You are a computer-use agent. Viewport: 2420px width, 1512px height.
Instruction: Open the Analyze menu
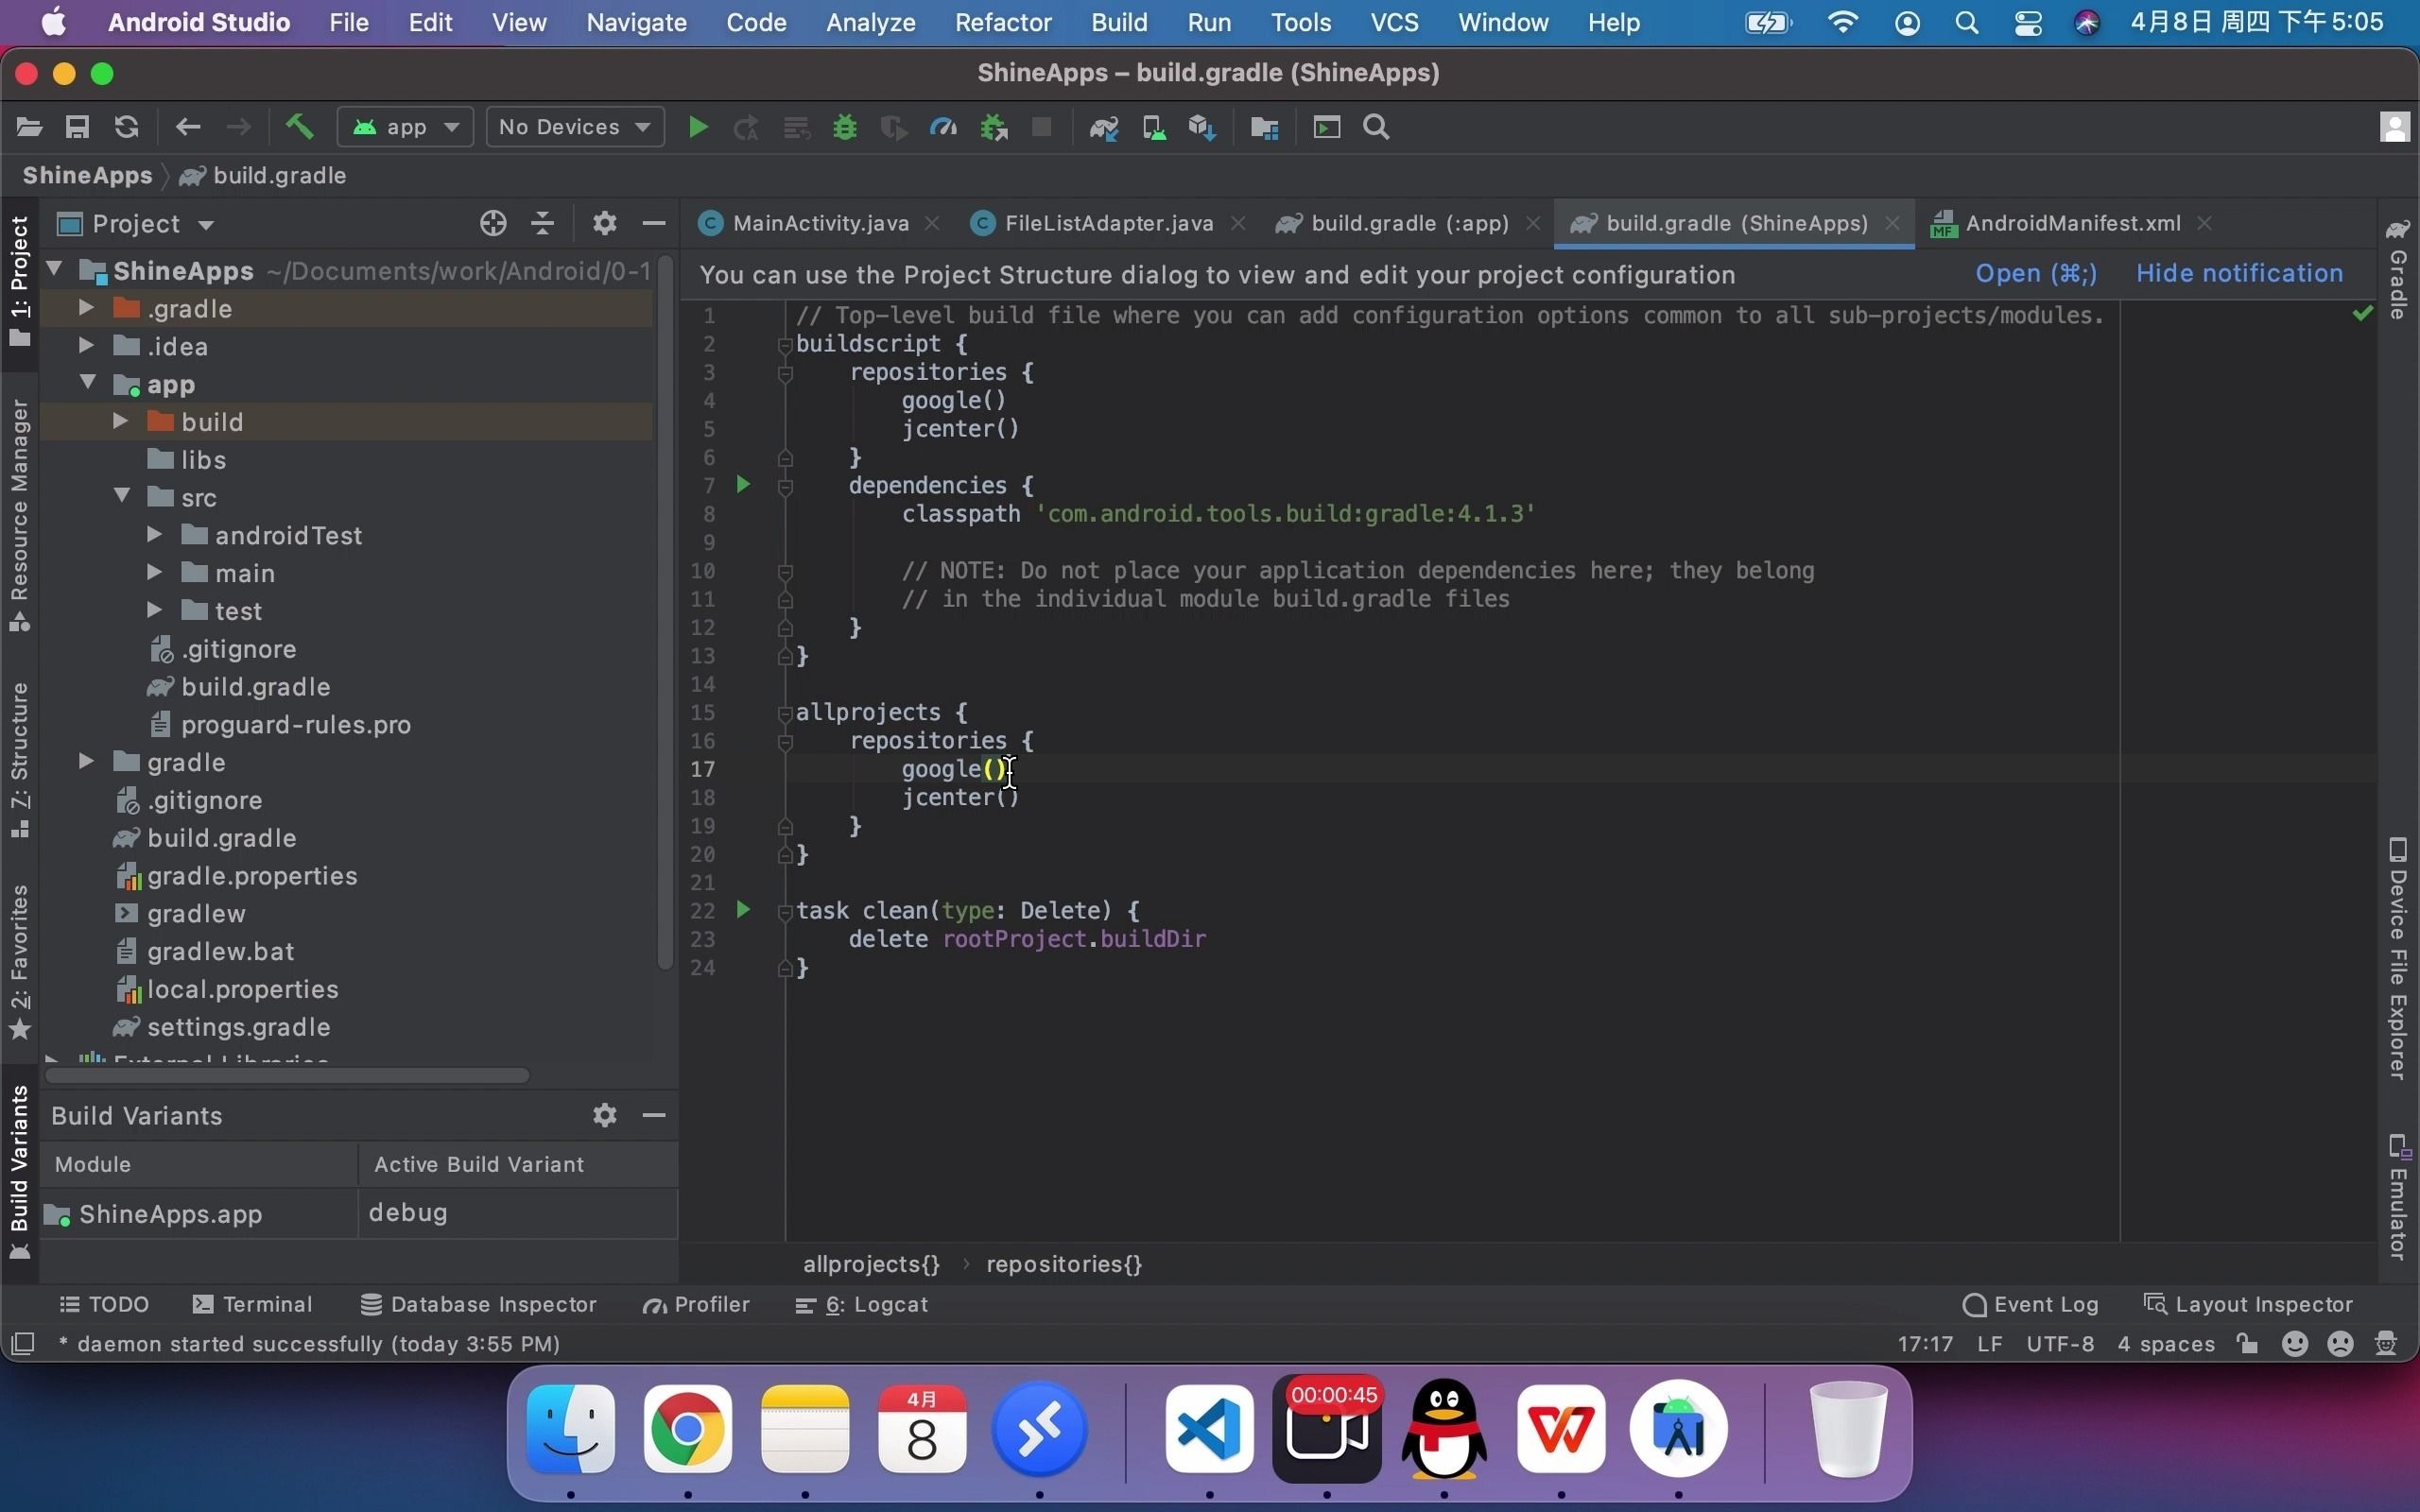pos(870,22)
